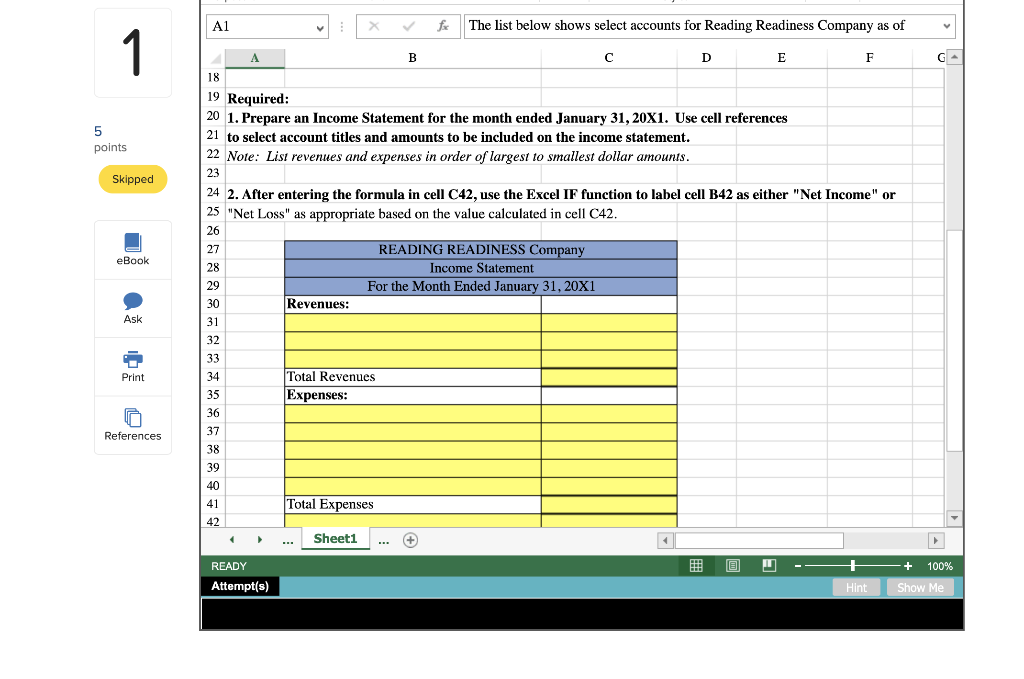Open Page Break Preview via its icon
The height and width of the screenshot is (679, 1024).
pyautogui.click(x=769, y=565)
